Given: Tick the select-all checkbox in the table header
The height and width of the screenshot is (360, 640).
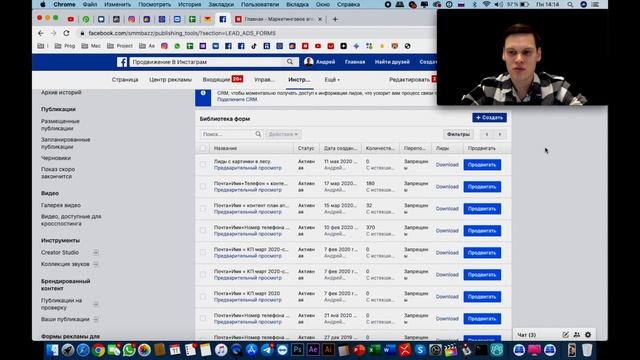Looking at the screenshot, I should click(x=203, y=148).
